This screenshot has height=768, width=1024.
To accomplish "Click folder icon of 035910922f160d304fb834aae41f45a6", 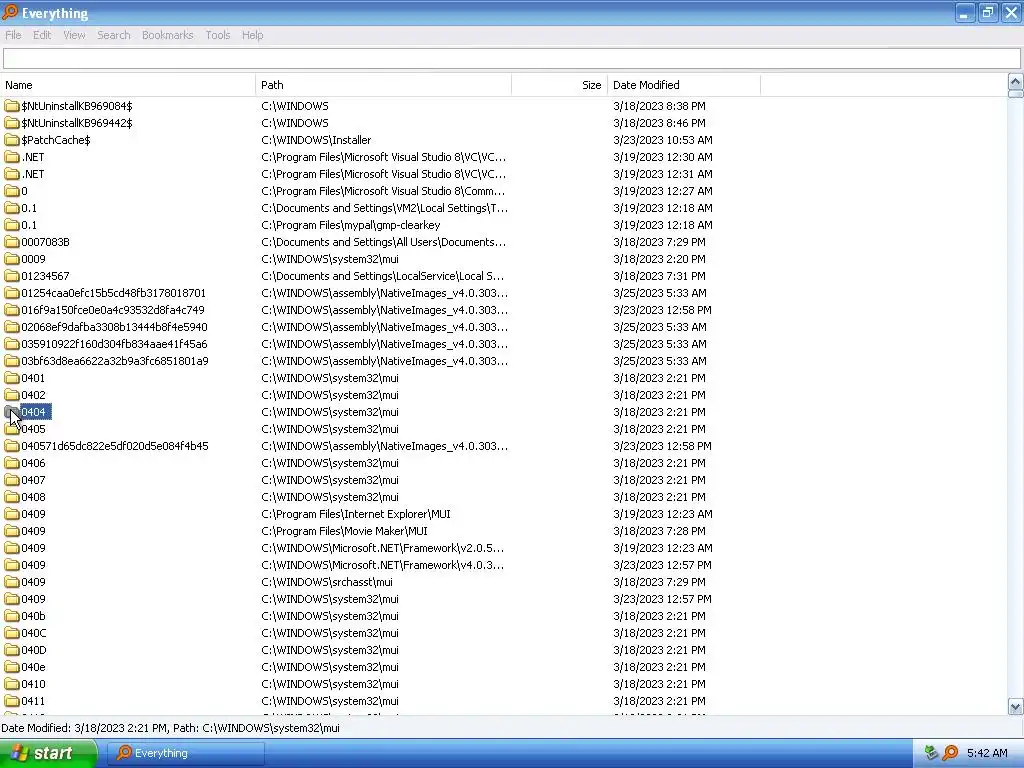I will (12, 344).
